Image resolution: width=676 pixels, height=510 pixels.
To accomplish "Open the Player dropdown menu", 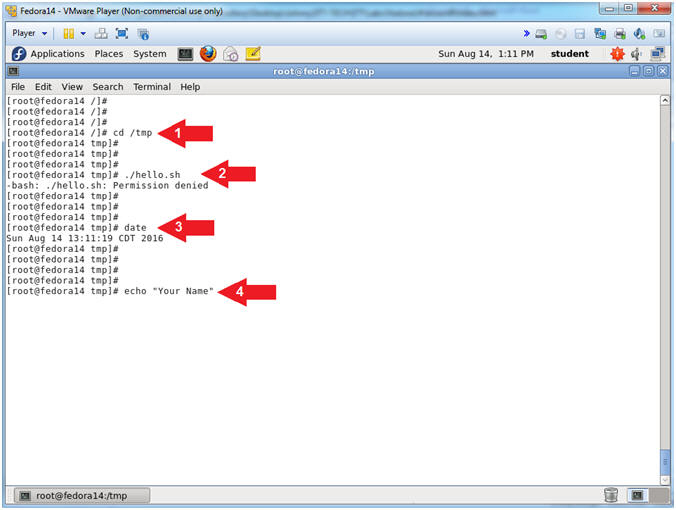I will [29, 33].
